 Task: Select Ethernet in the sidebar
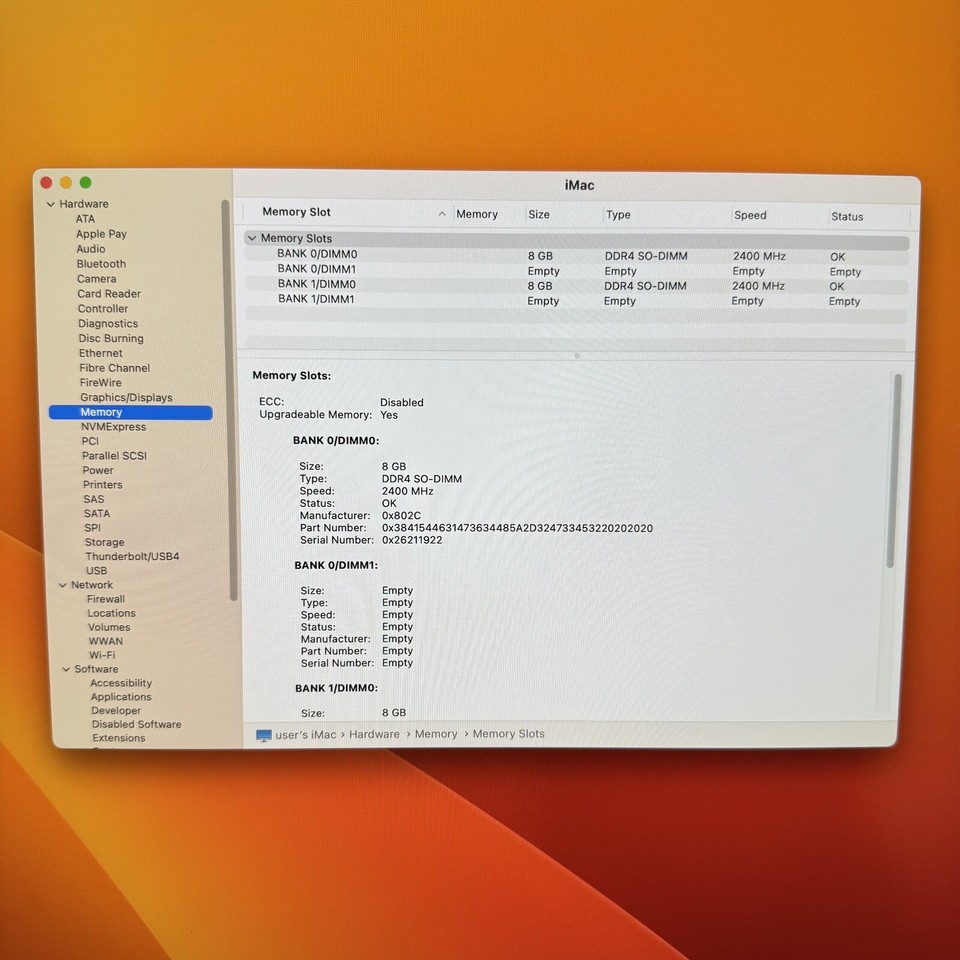[x=100, y=353]
